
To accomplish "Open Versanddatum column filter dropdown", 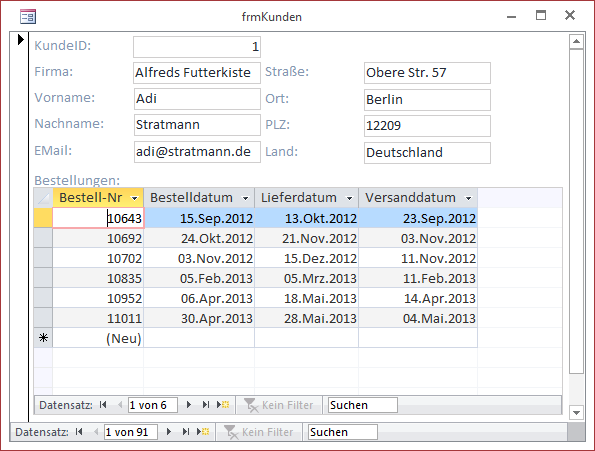I will [469, 198].
